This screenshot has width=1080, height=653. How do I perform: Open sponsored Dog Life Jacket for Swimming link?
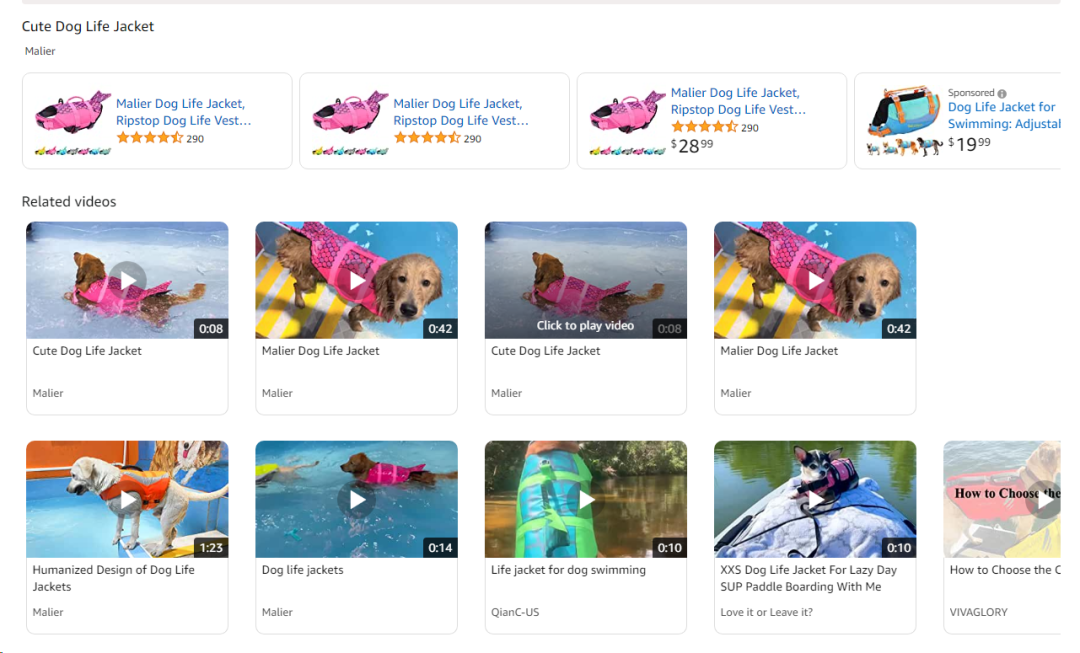[x=1004, y=116]
